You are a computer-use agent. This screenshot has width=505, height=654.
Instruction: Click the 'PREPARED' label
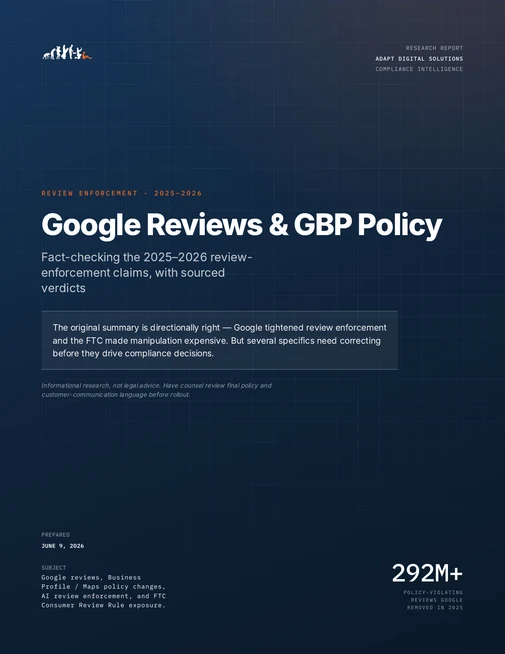[x=55, y=535]
